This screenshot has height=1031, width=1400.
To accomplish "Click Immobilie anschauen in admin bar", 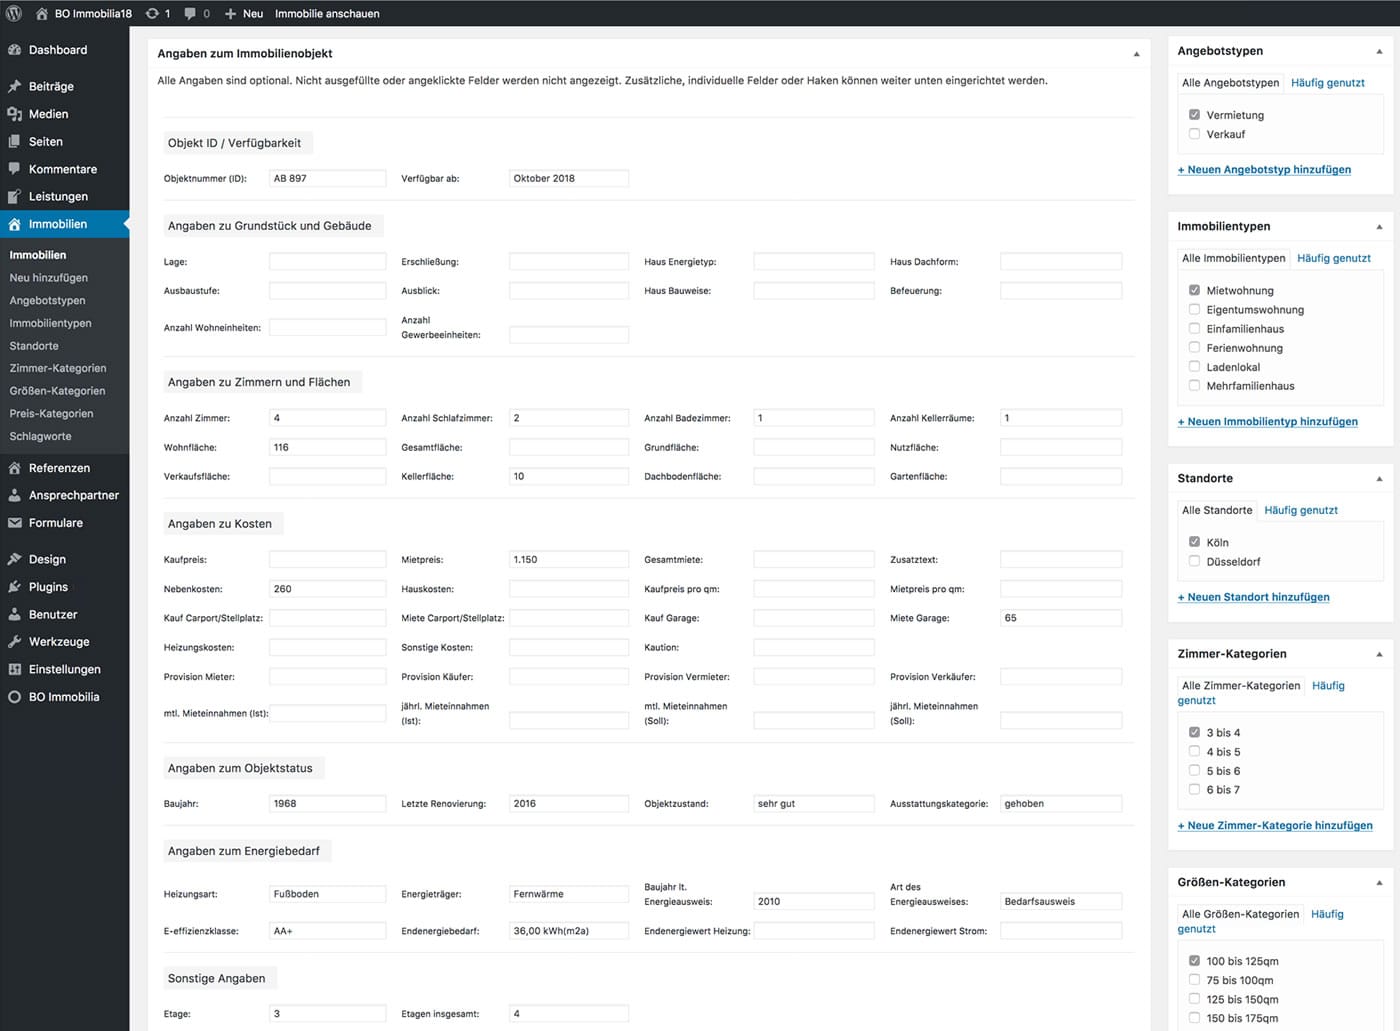I will point(327,13).
